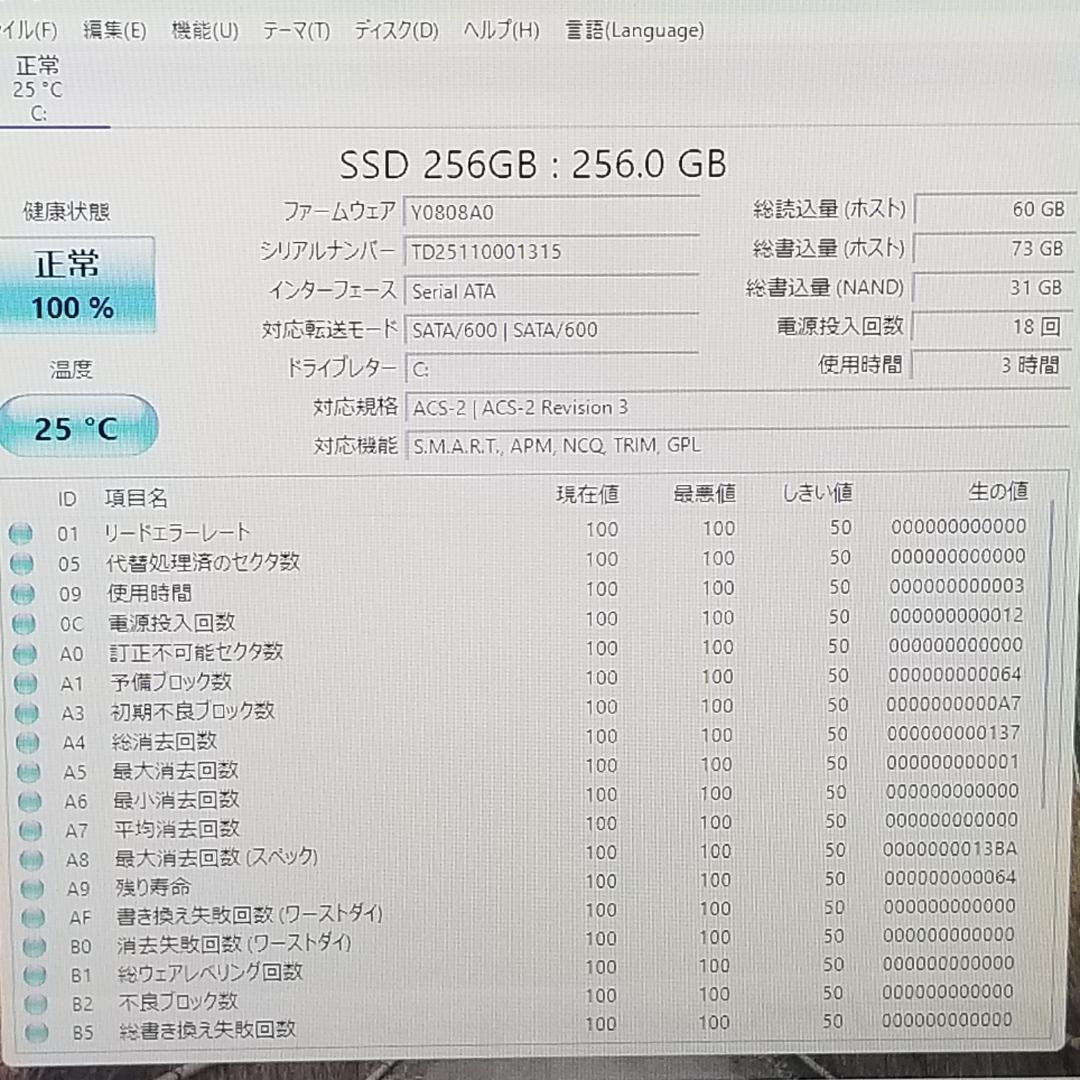The image size is (1080, 1080).
Task: Open the 言語(Language) menu
Action: 634,30
